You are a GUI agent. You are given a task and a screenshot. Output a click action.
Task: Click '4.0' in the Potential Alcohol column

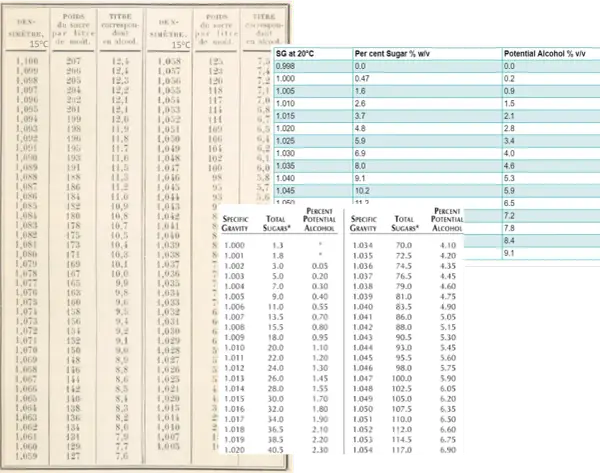click(x=509, y=153)
